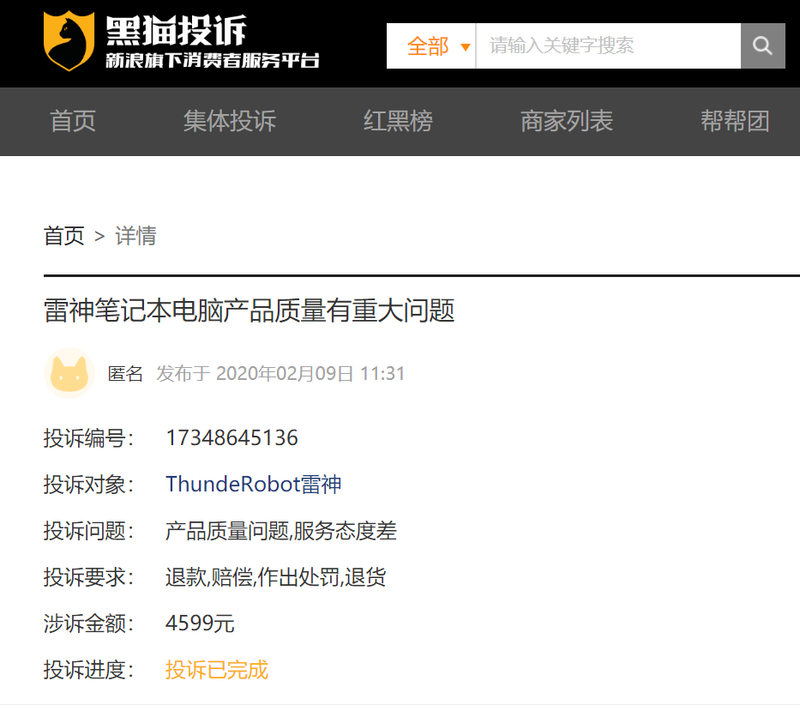Click the 请输入关键字搜索 search field

608,46
